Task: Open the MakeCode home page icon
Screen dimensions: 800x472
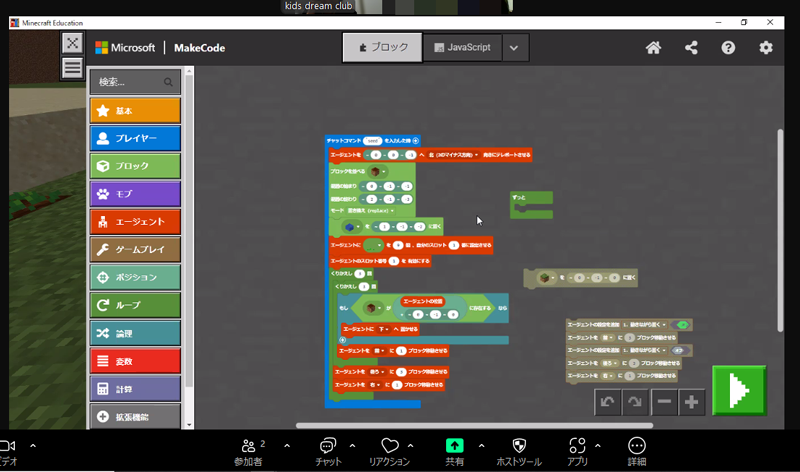Action: tap(654, 48)
